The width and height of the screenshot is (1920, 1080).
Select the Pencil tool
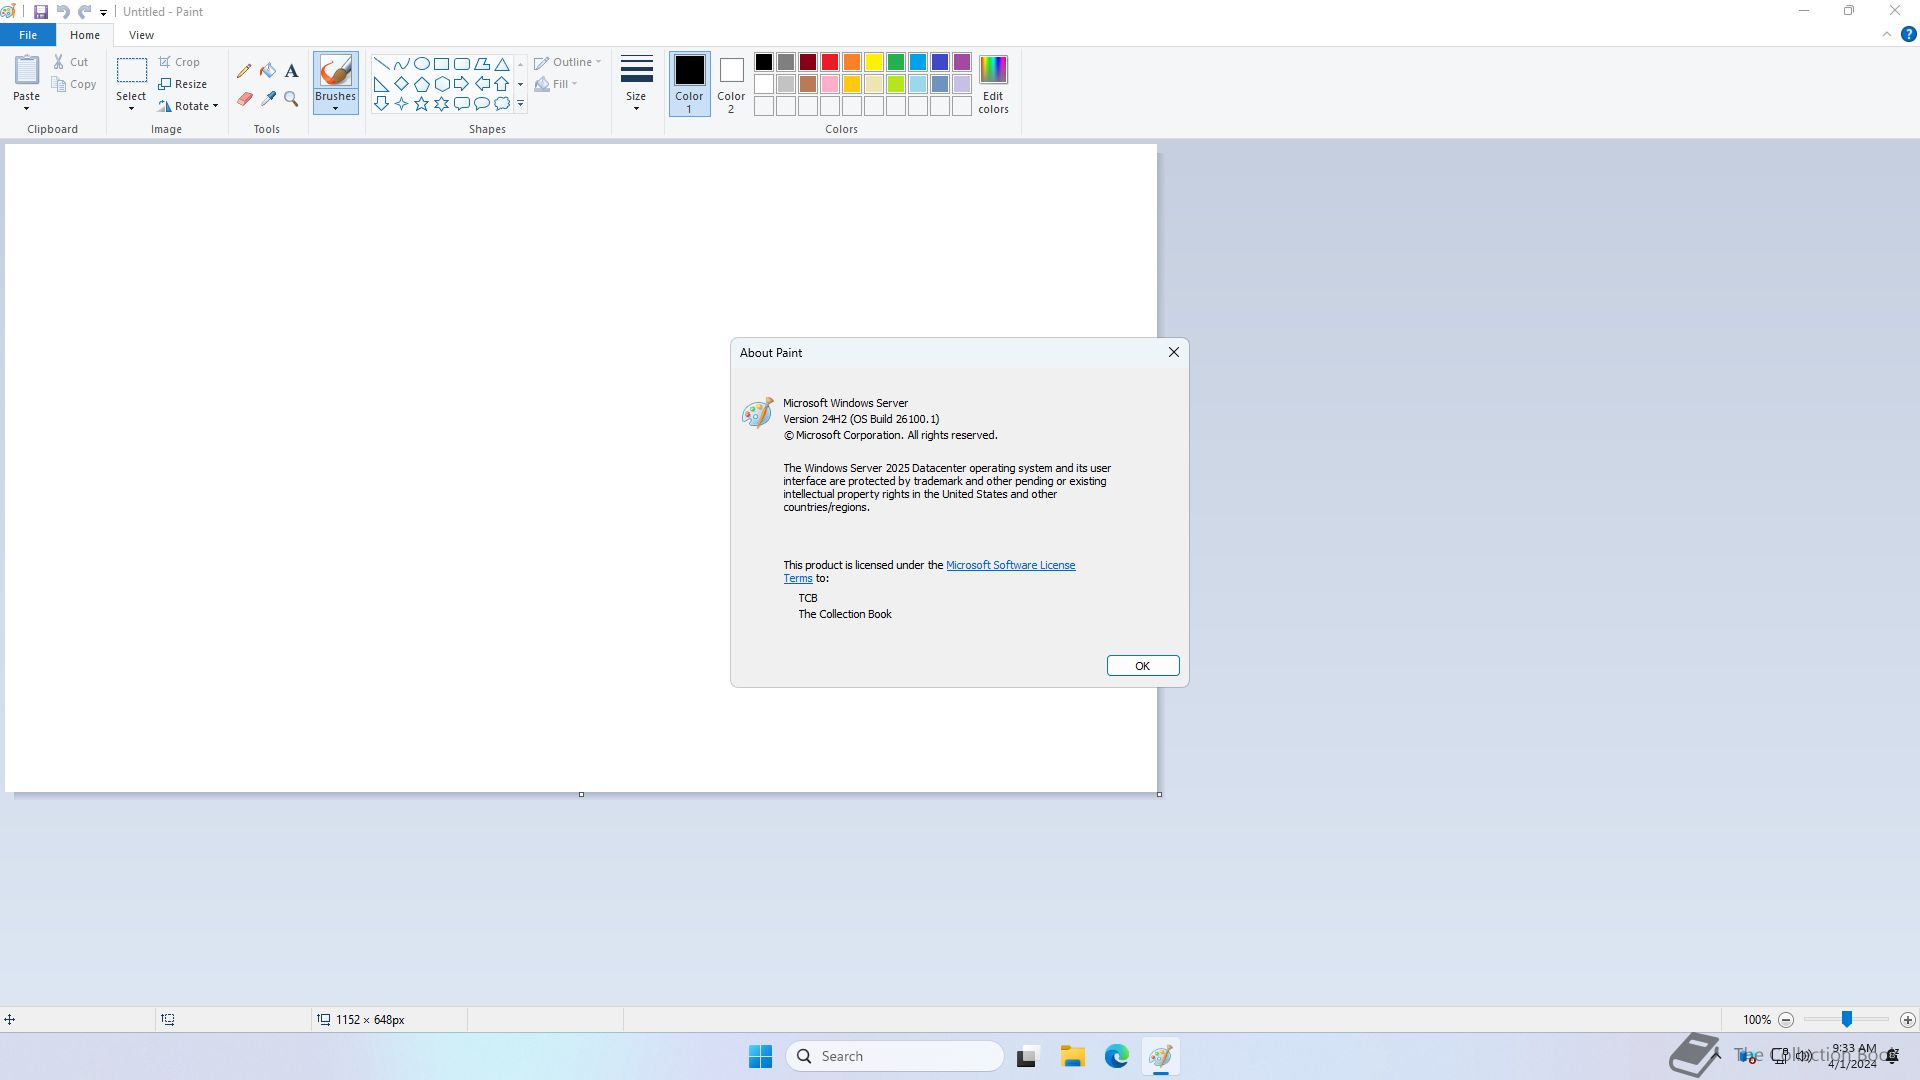[244, 71]
